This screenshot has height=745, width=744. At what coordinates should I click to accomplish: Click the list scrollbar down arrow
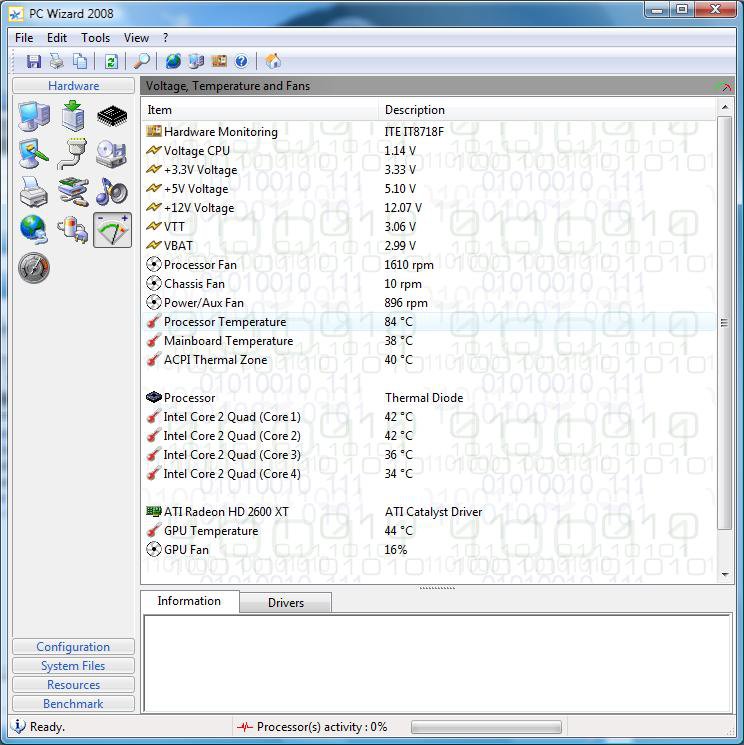pyautogui.click(x=725, y=574)
